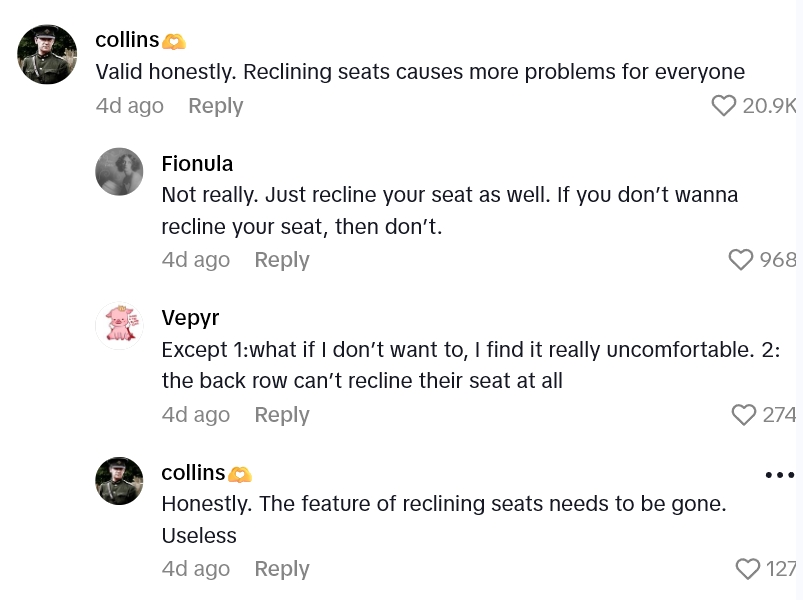This screenshot has width=803, height=600.
Task: Open collins' profile via username
Action: point(127,40)
